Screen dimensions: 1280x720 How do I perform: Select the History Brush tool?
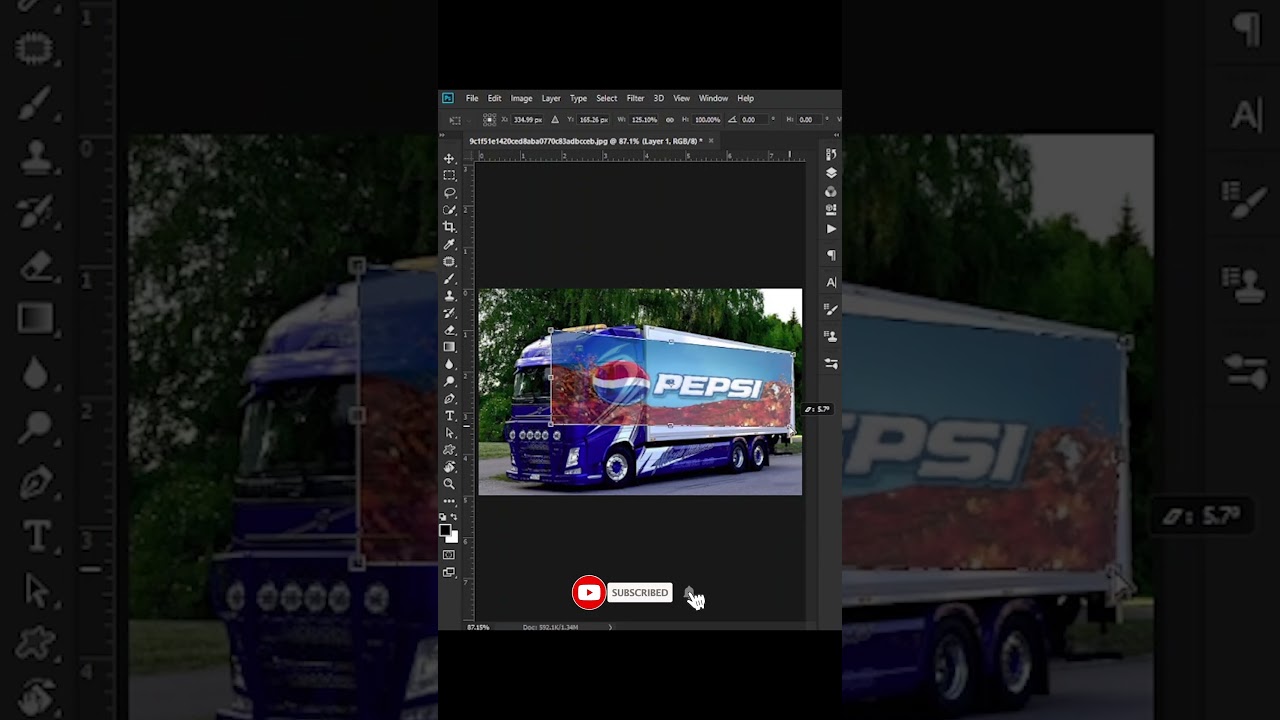[449, 313]
